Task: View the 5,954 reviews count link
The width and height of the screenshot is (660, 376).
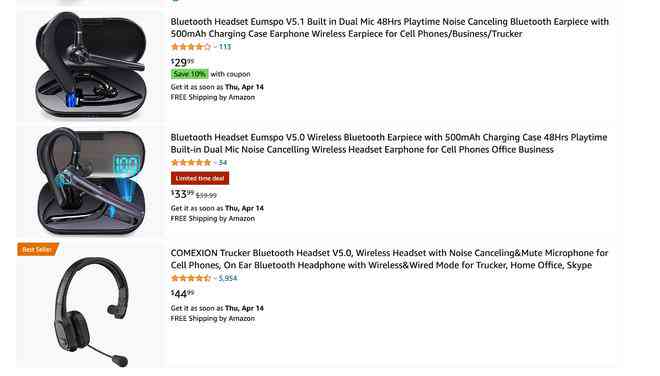Action: pyautogui.click(x=228, y=278)
